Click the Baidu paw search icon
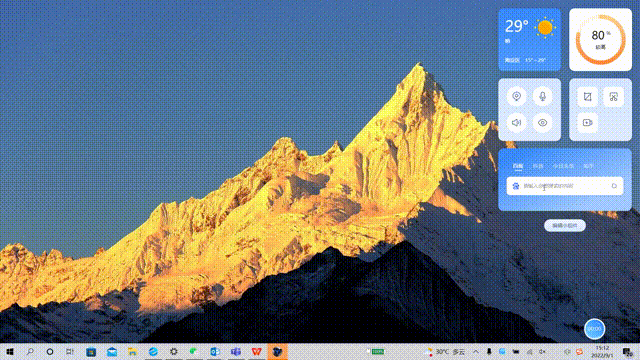Image resolution: width=640 pixels, height=360 pixels. pos(516,186)
